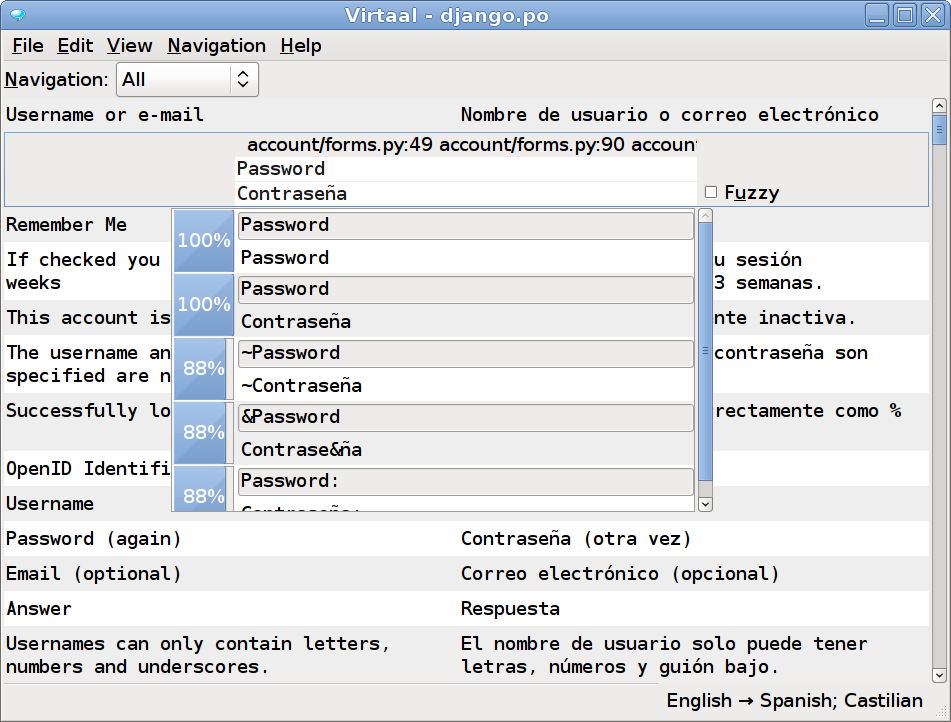Click the Virtaal app icon in title bar
The image size is (951, 722).
[x=17, y=15]
